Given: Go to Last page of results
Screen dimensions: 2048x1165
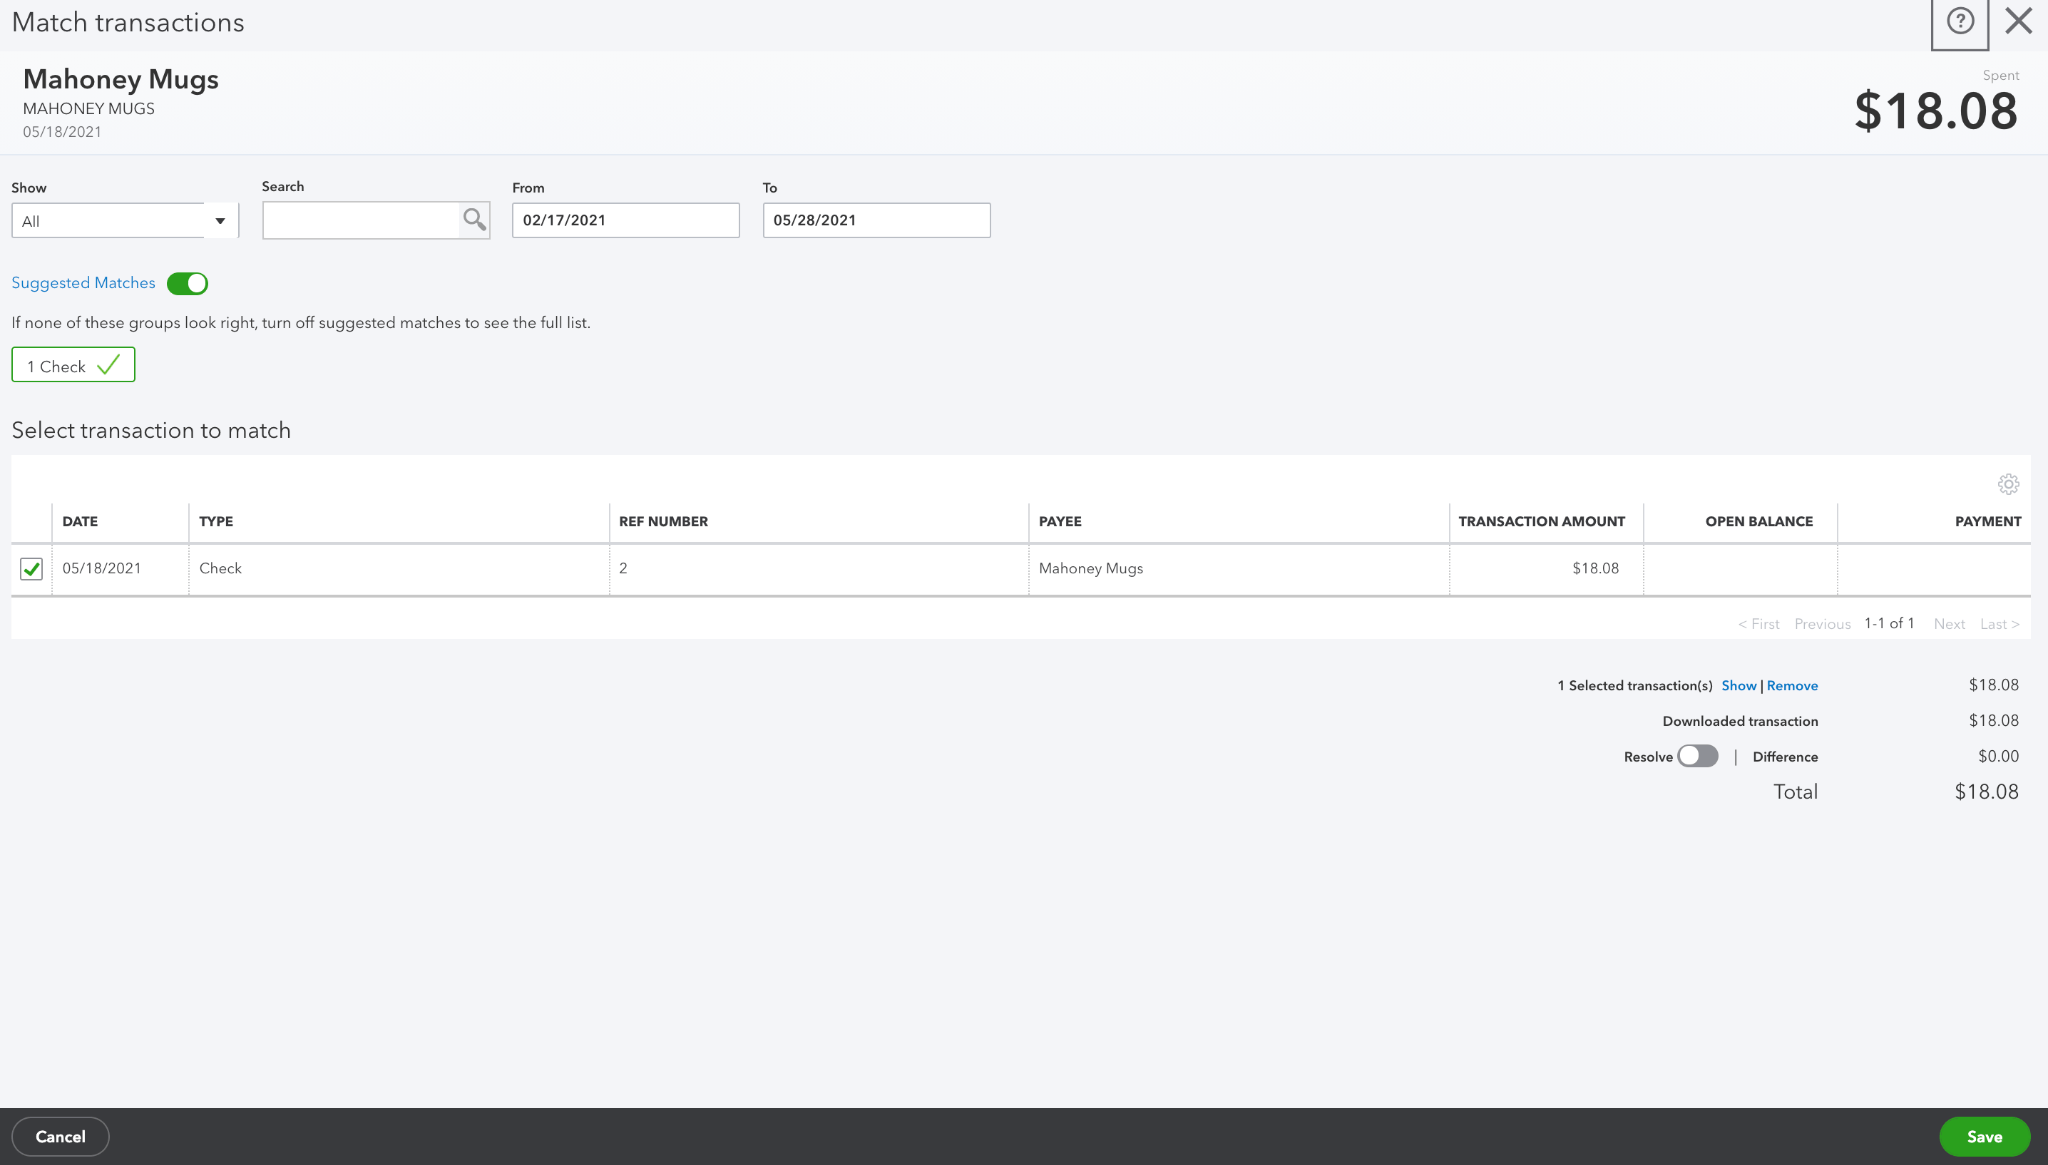Looking at the screenshot, I should coord(2000,624).
